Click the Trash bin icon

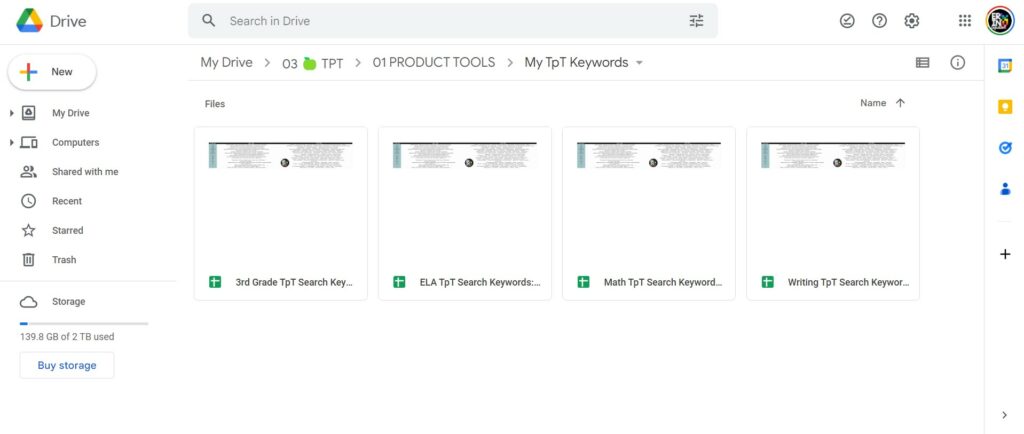pyautogui.click(x=29, y=260)
